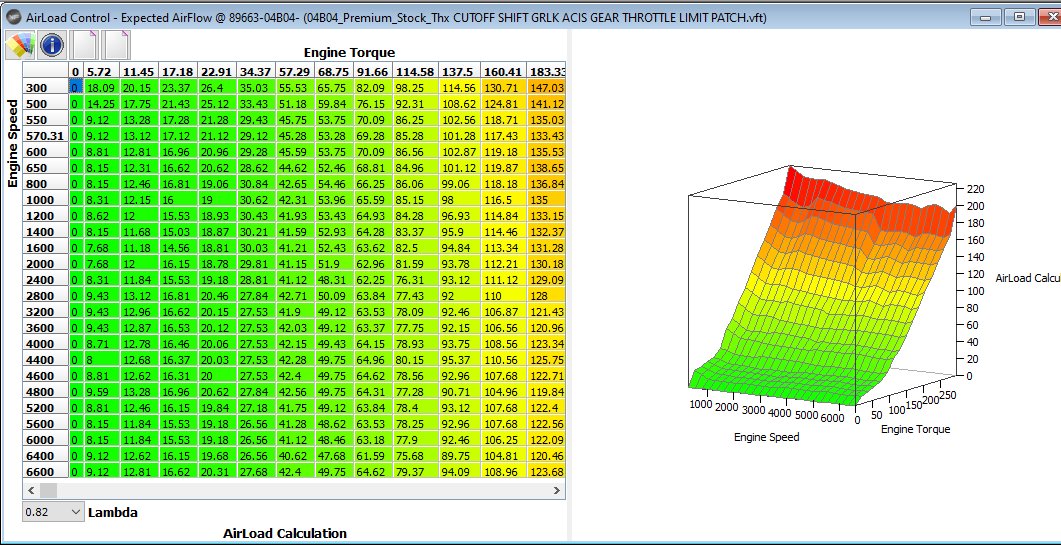Select cell 138.65 in row 650
The image size is (1061, 545).
(x=547, y=167)
